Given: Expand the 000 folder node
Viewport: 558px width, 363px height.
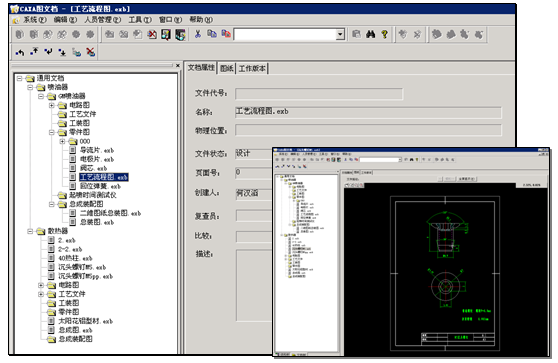Looking at the screenshot, I should tap(62, 141).
